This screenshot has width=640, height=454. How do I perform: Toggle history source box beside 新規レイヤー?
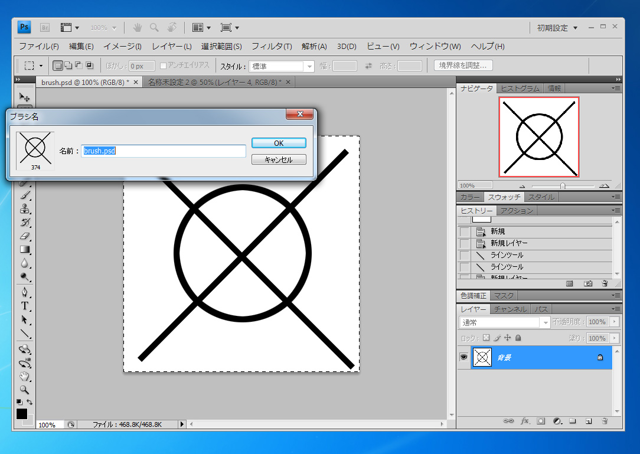coord(465,243)
